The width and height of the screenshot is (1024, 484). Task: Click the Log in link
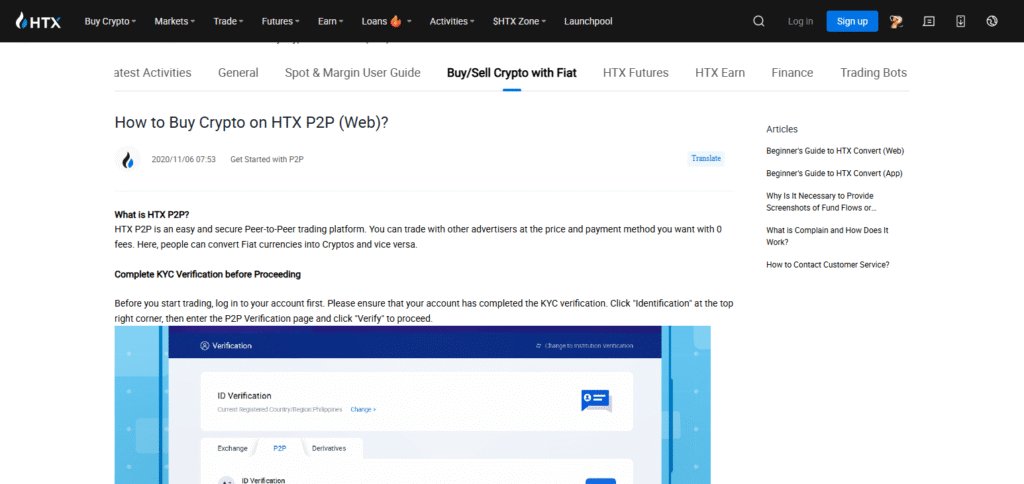pyautogui.click(x=800, y=21)
